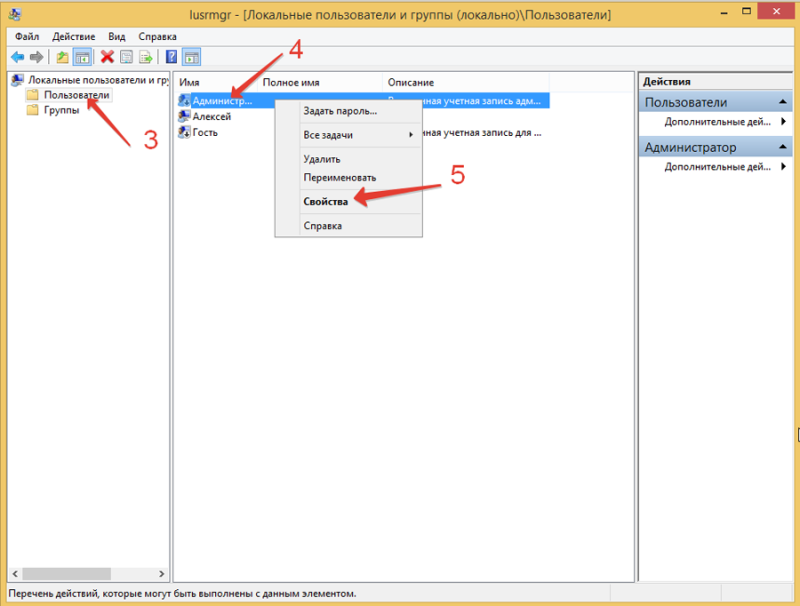Go up one level using folder icon

click(62, 56)
